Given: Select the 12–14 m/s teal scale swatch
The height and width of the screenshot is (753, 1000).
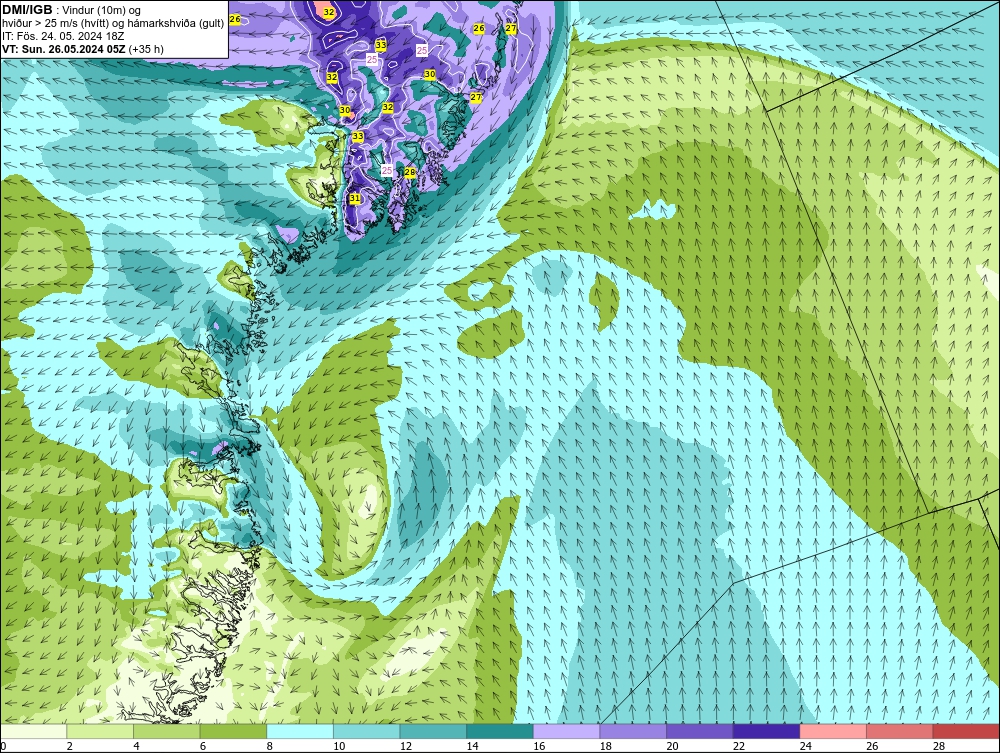Looking at the screenshot, I should pyautogui.click(x=433, y=731).
